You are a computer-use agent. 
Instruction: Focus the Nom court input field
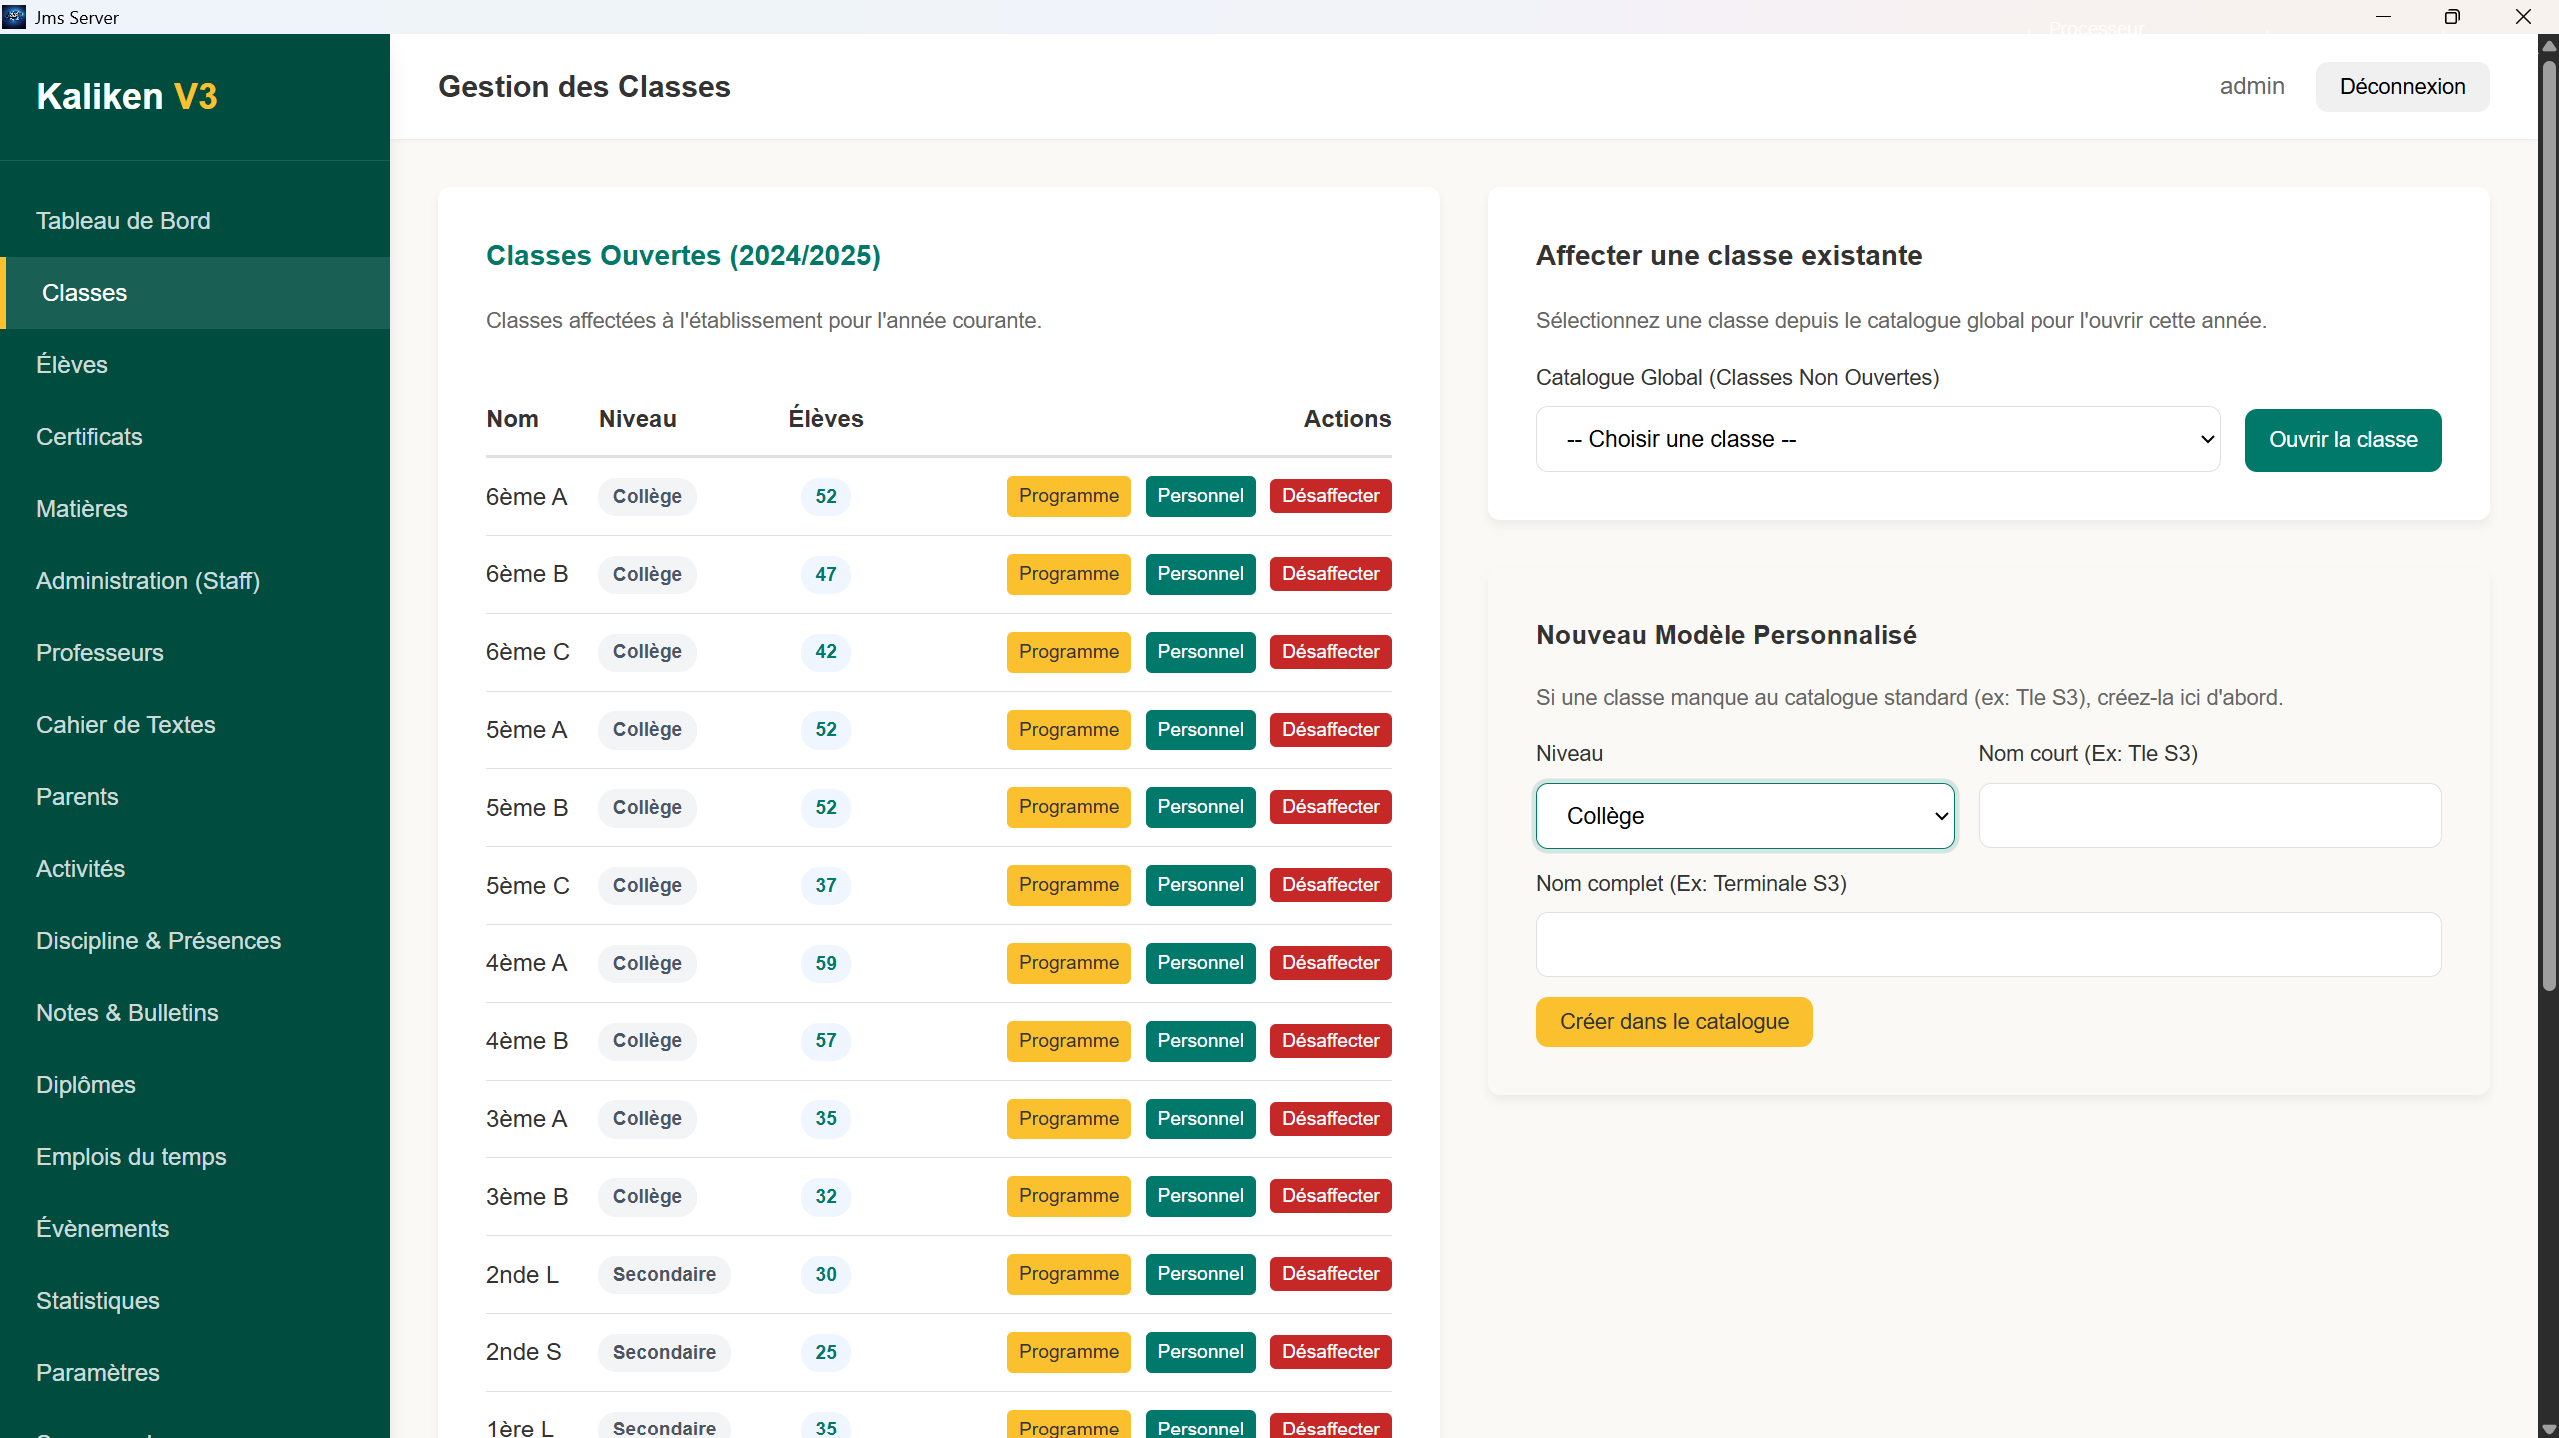(x=2207, y=815)
